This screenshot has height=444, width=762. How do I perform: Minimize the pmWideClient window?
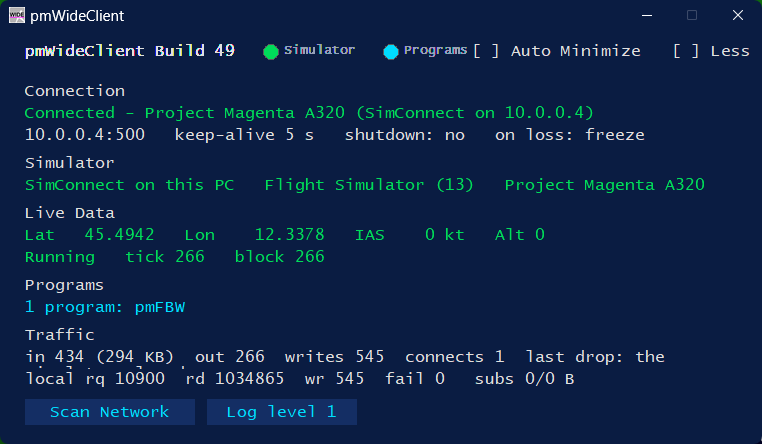647,16
